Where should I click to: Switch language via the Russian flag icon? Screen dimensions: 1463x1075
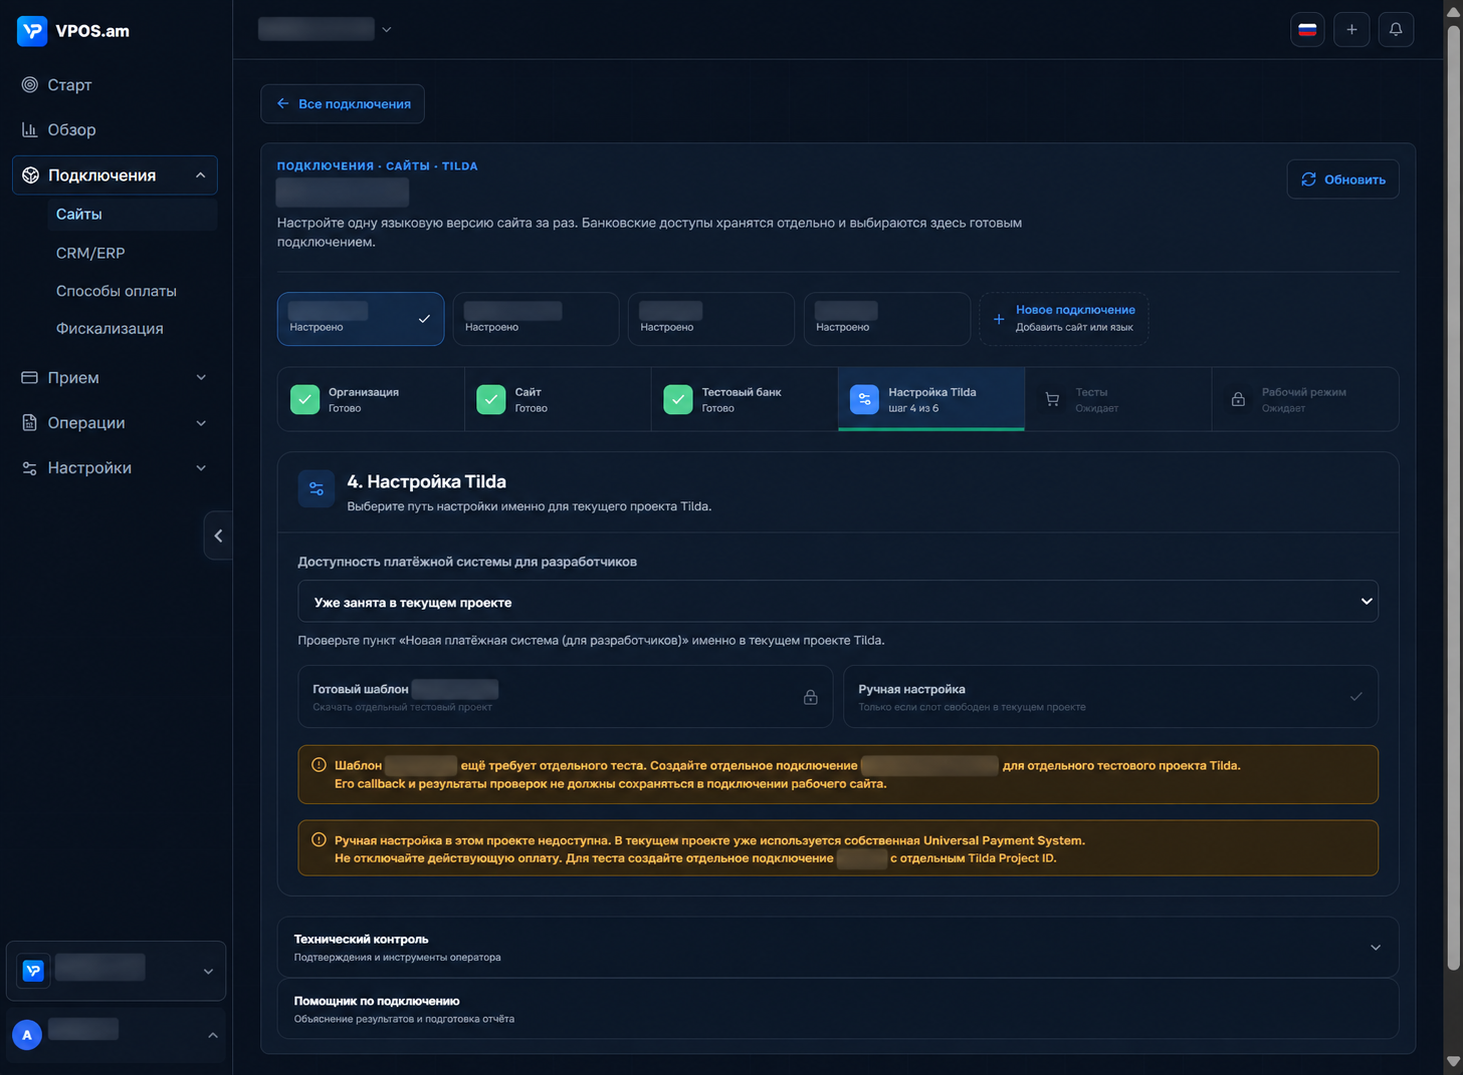coord(1307,30)
